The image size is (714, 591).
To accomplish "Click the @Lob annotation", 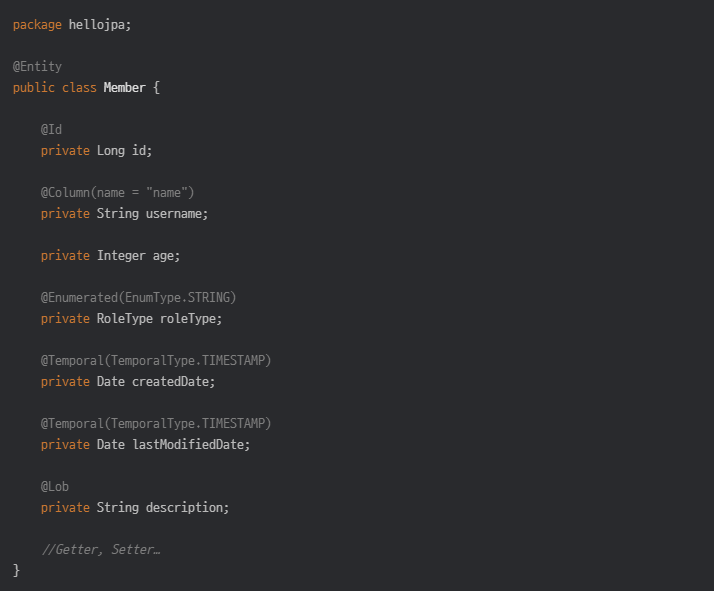I will pyautogui.click(x=55, y=486).
